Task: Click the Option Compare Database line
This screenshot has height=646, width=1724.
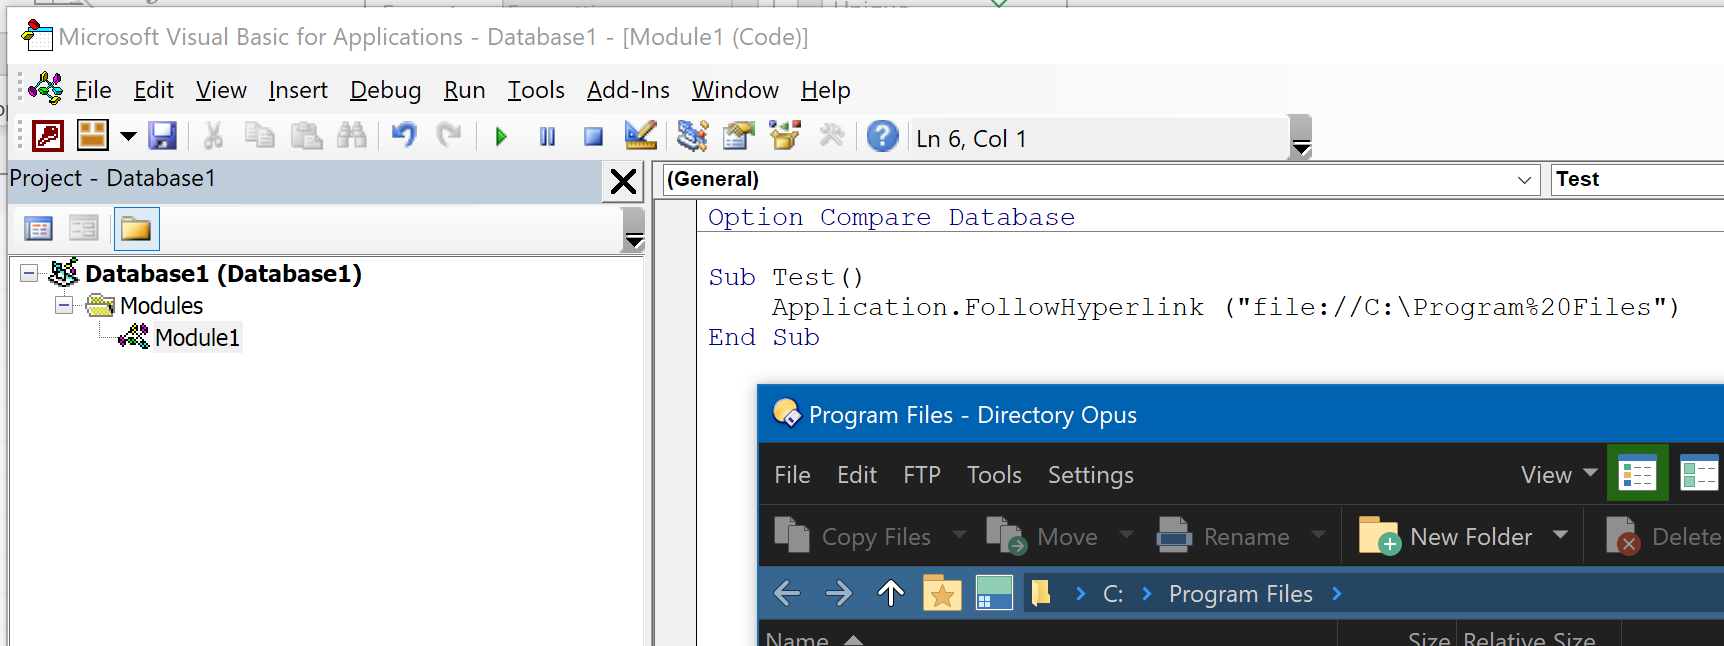Action: (x=891, y=217)
